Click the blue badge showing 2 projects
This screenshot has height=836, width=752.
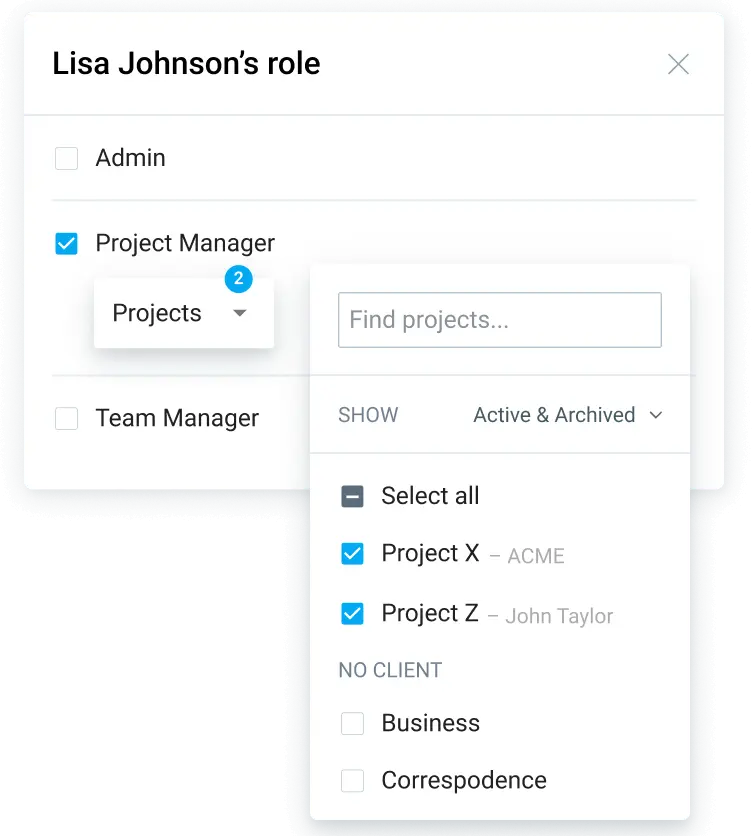pyautogui.click(x=238, y=280)
